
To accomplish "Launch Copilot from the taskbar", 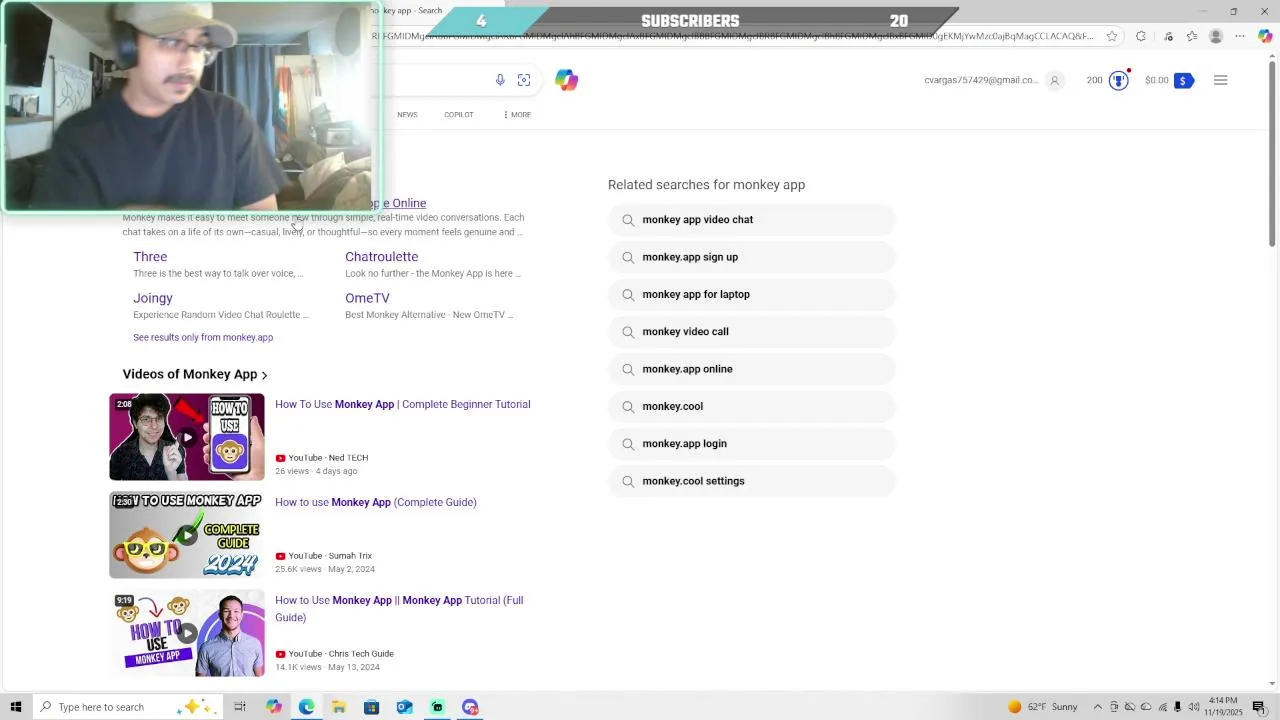I will 274,707.
